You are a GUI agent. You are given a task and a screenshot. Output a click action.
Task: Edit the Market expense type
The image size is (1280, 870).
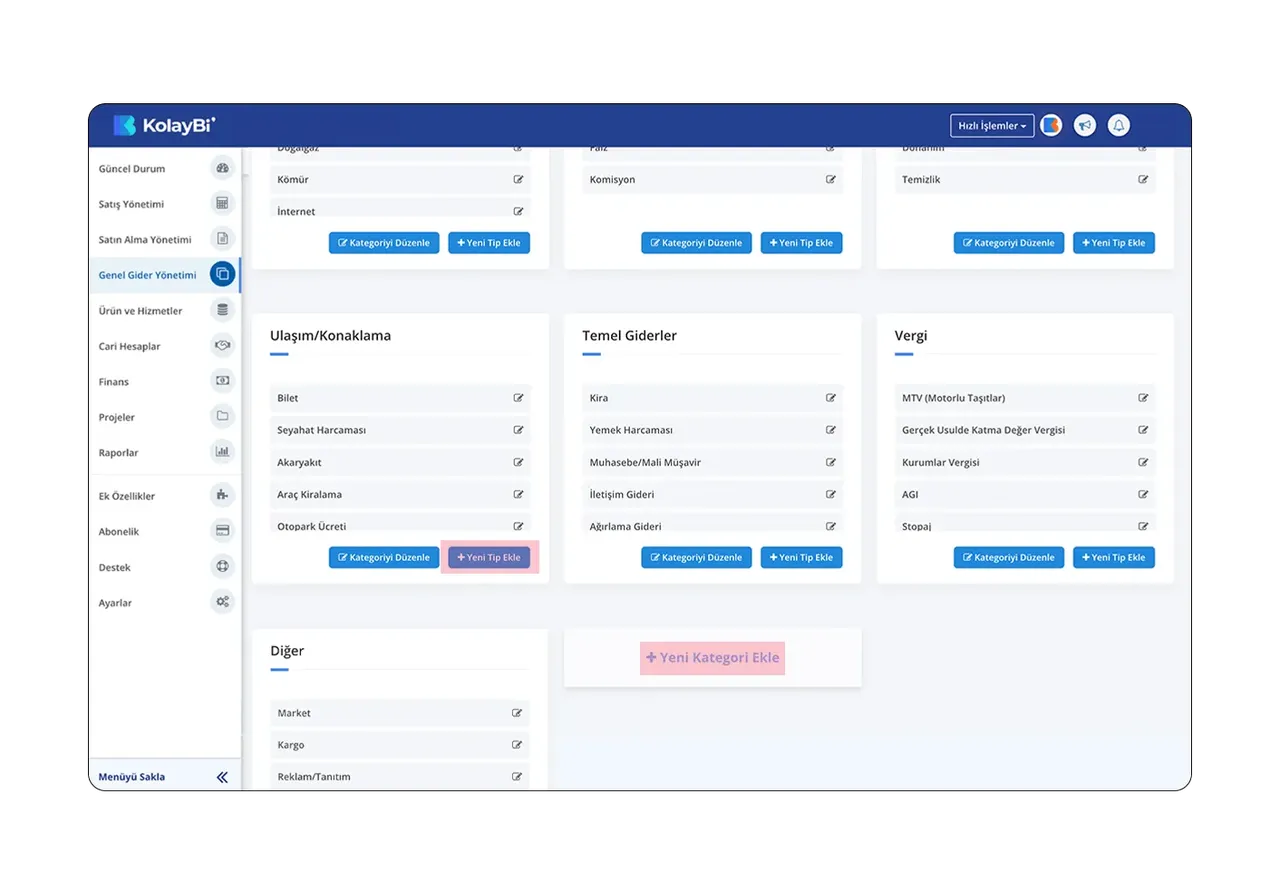click(517, 713)
